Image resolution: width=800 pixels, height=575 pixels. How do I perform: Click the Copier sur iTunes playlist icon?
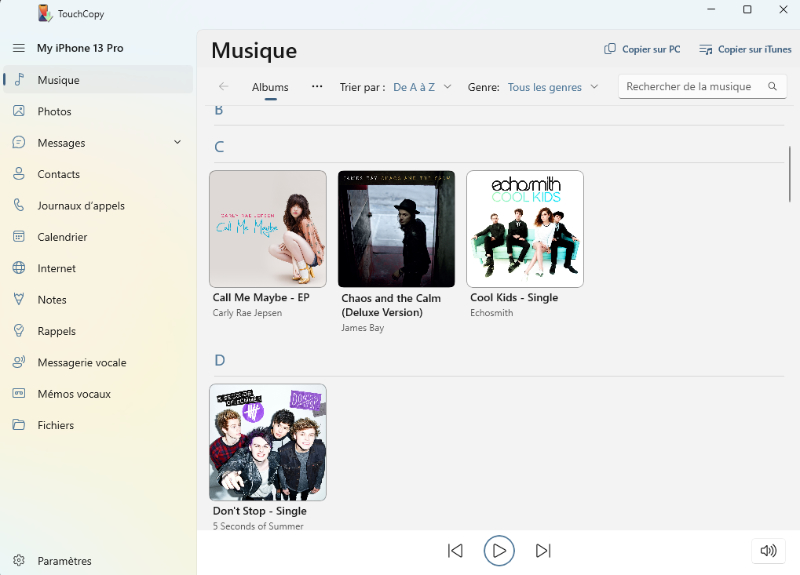tap(706, 49)
